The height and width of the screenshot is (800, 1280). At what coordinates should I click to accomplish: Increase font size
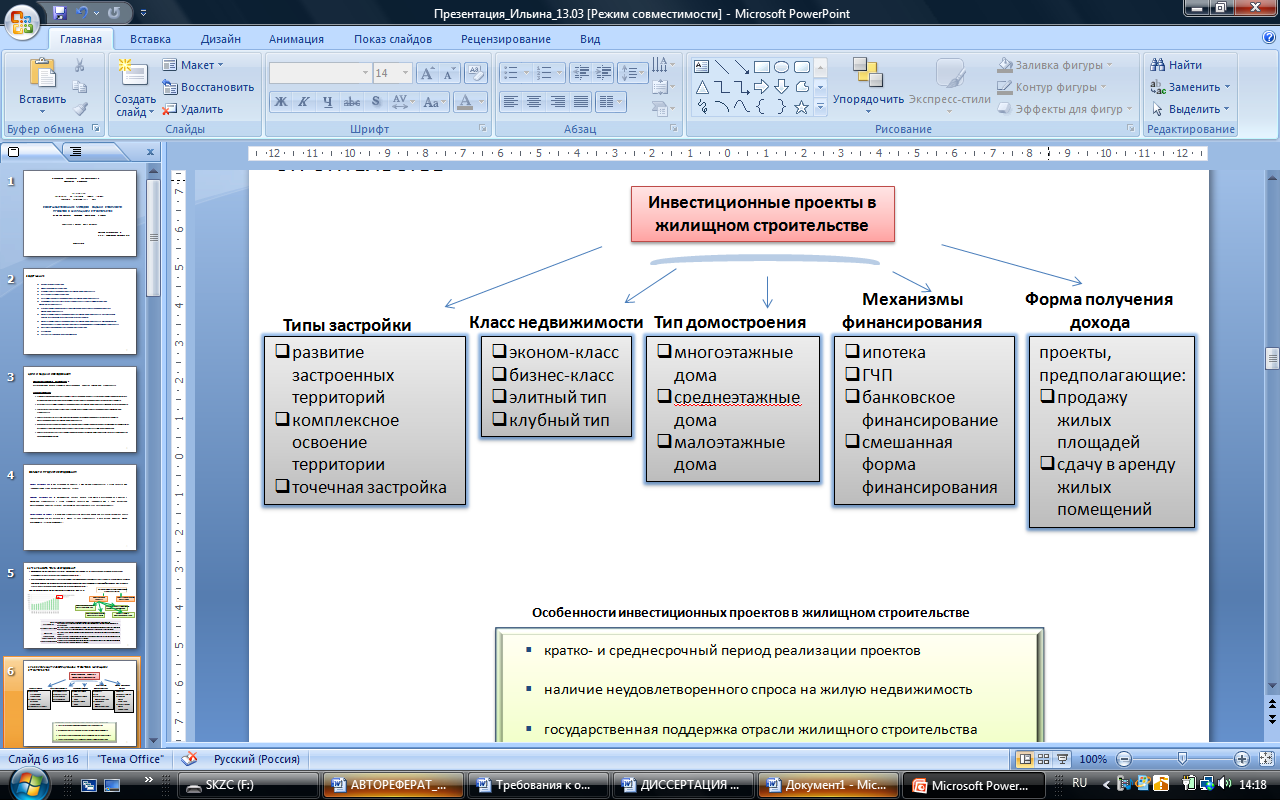click(x=427, y=73)
